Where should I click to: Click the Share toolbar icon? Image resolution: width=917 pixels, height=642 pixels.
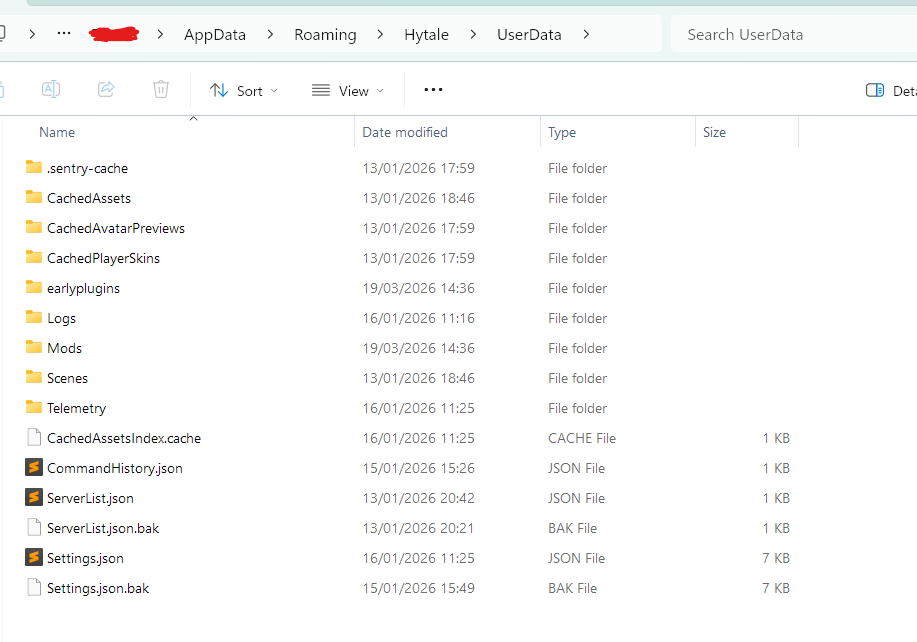click(106, 89)
